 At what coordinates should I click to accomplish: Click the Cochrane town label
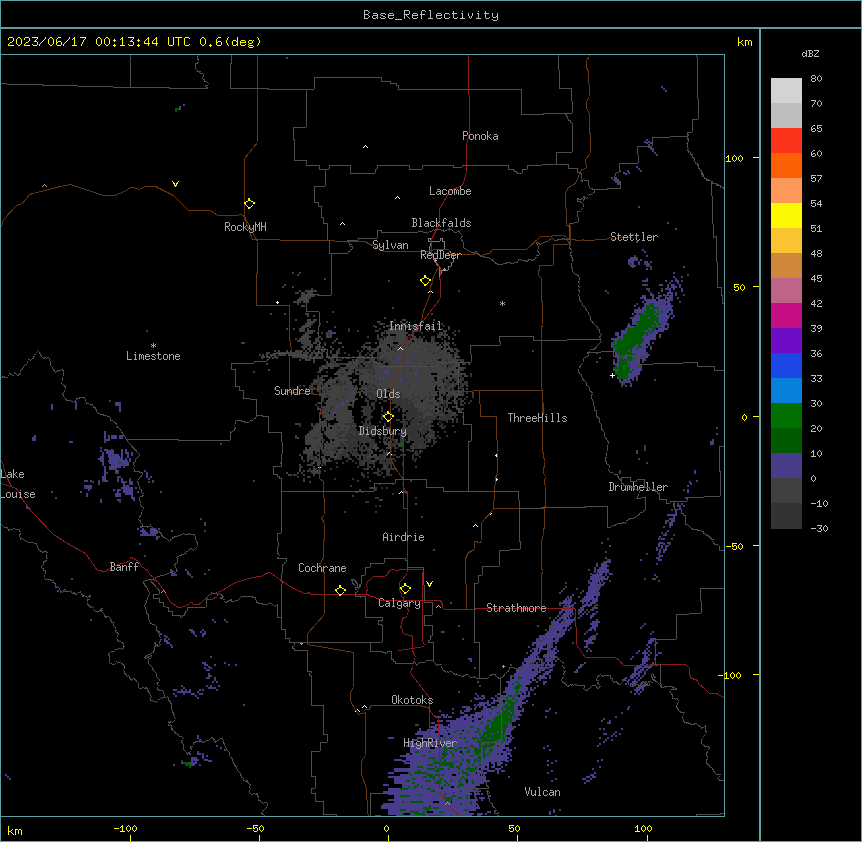click(x=322, y=568)
